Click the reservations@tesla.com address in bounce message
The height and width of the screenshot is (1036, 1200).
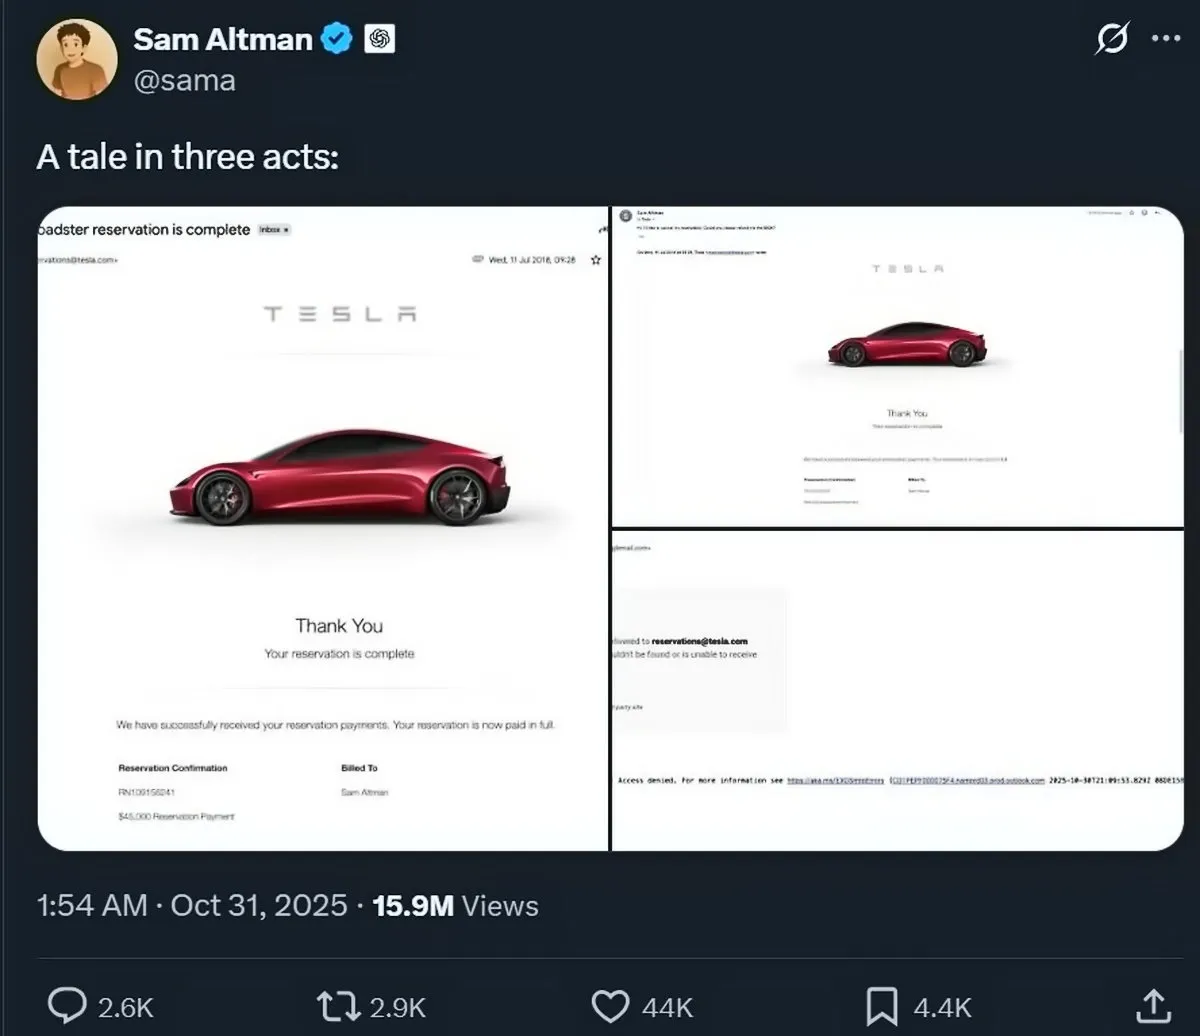point(699,641)
